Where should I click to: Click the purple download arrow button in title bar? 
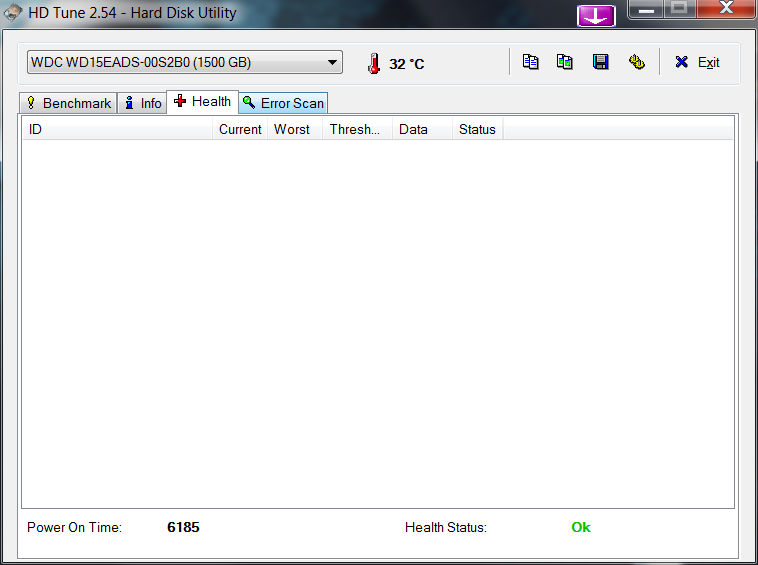(x=596, y=15)
